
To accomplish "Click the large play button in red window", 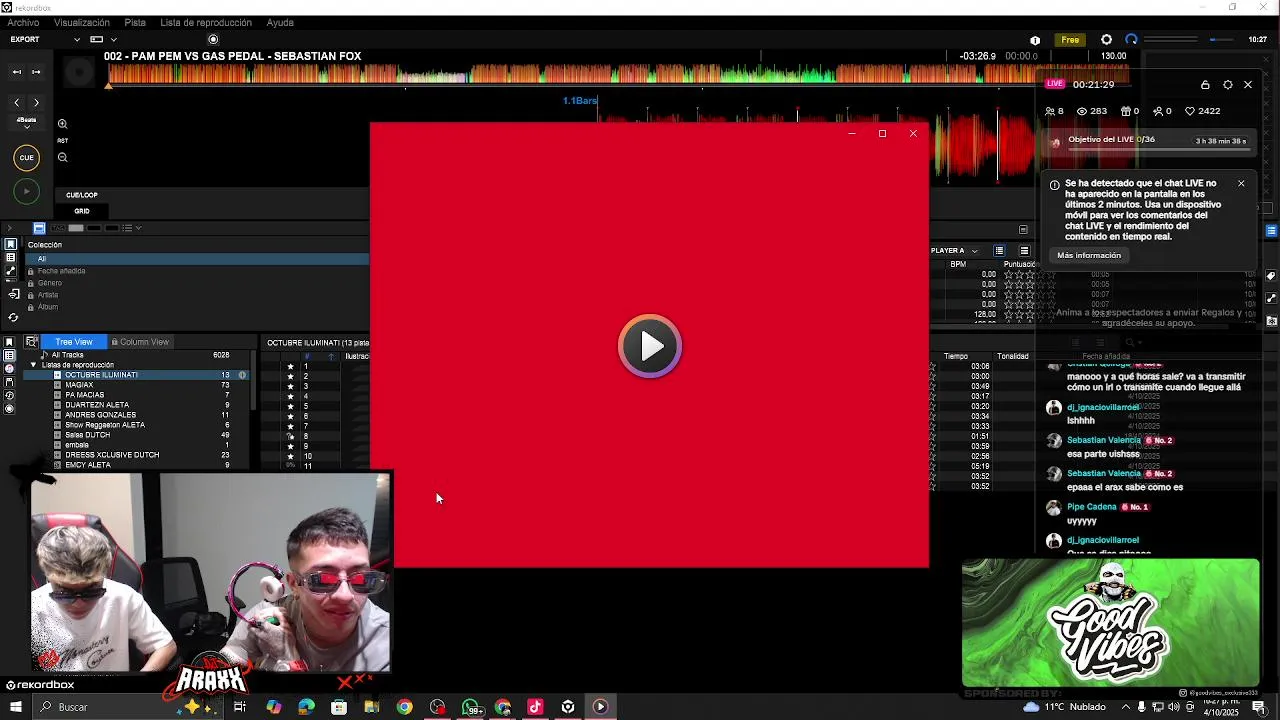I will coord(650,346).
